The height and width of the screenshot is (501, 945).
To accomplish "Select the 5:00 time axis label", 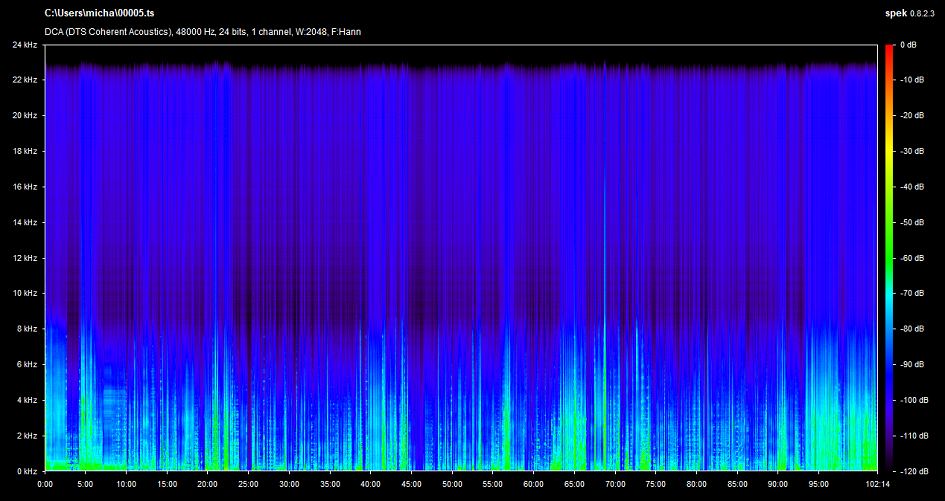I will pos(85,484).
